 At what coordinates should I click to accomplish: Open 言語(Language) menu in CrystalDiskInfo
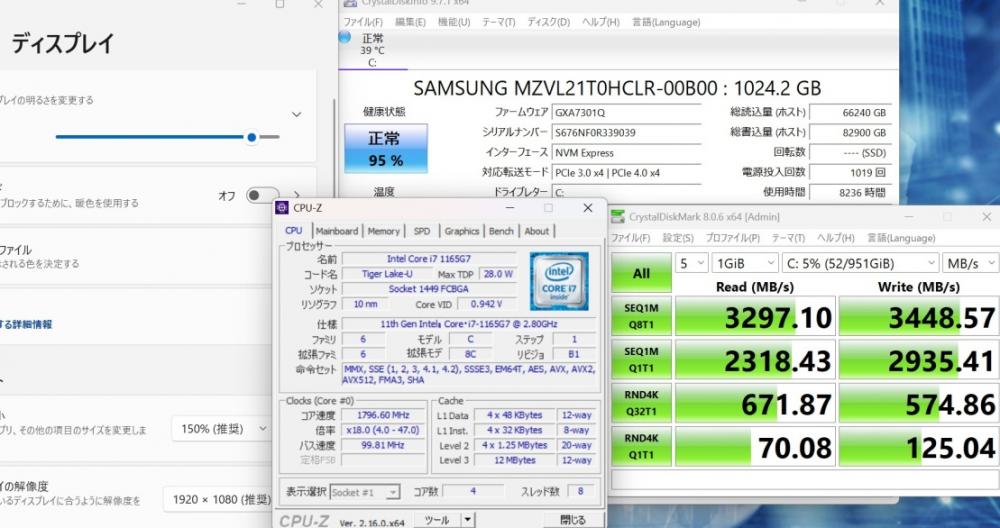click(x=666, y=22)
